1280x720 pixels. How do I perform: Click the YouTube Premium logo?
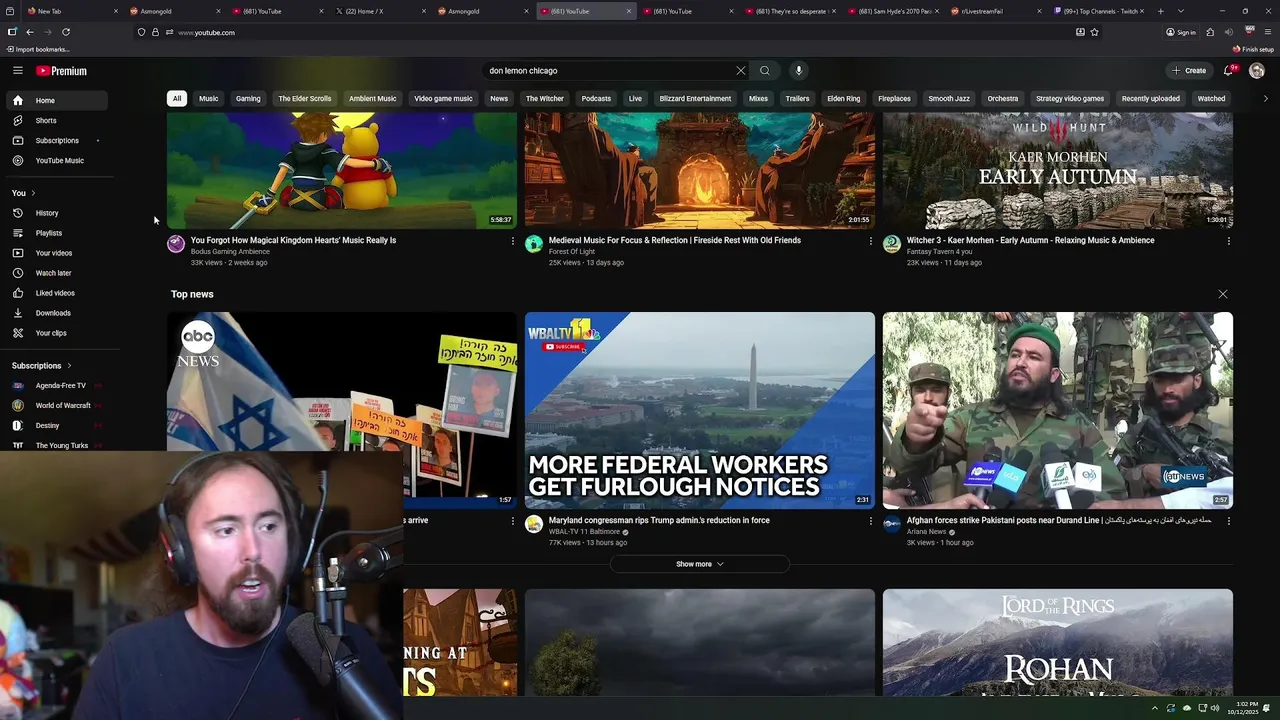tap(62, 71)
